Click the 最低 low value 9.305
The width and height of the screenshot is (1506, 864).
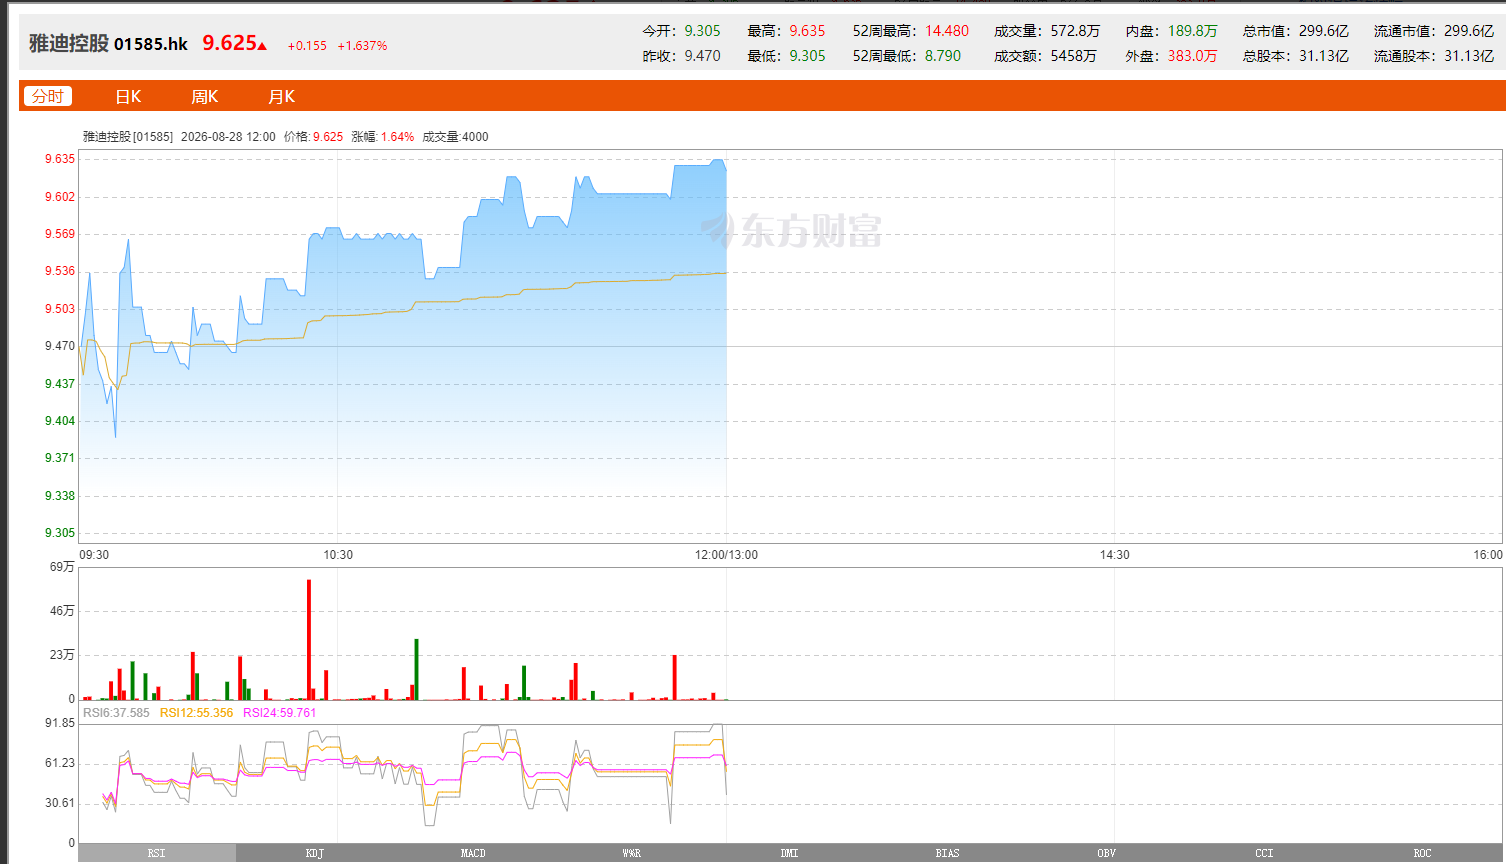coord(807,56)
